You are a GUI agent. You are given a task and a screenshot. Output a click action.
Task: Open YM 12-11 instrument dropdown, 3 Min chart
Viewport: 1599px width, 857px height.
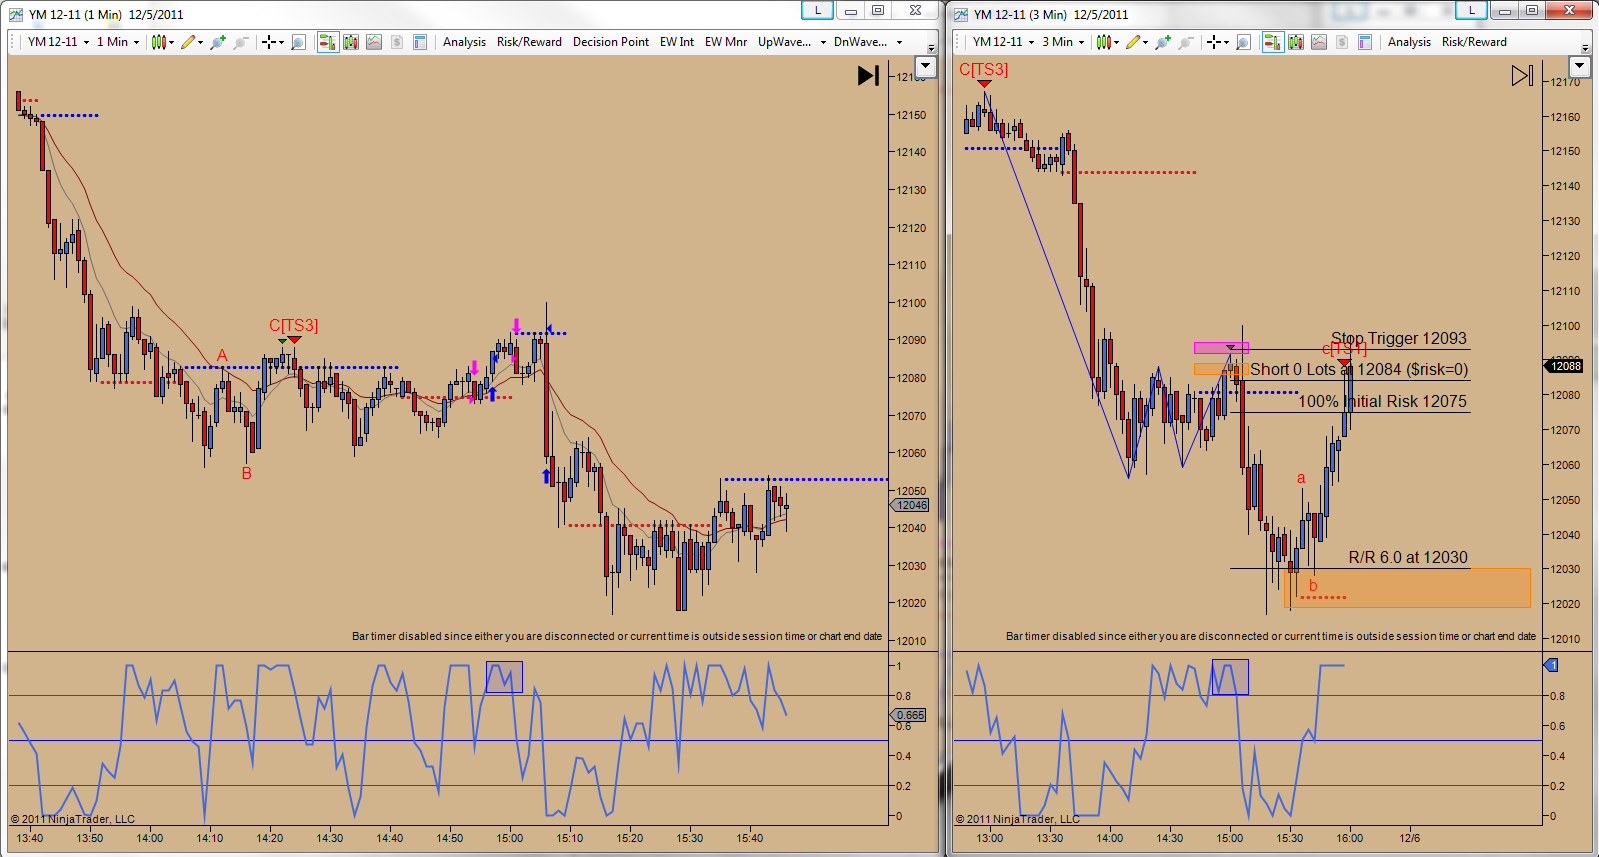(x=1003, y=42)
